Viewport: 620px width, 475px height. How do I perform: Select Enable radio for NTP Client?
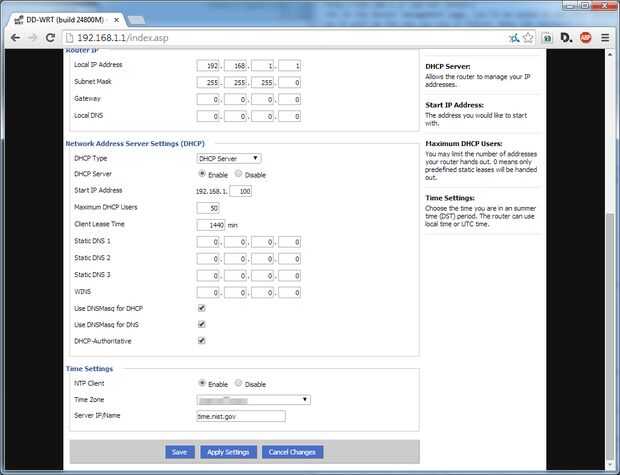[202, 383]
